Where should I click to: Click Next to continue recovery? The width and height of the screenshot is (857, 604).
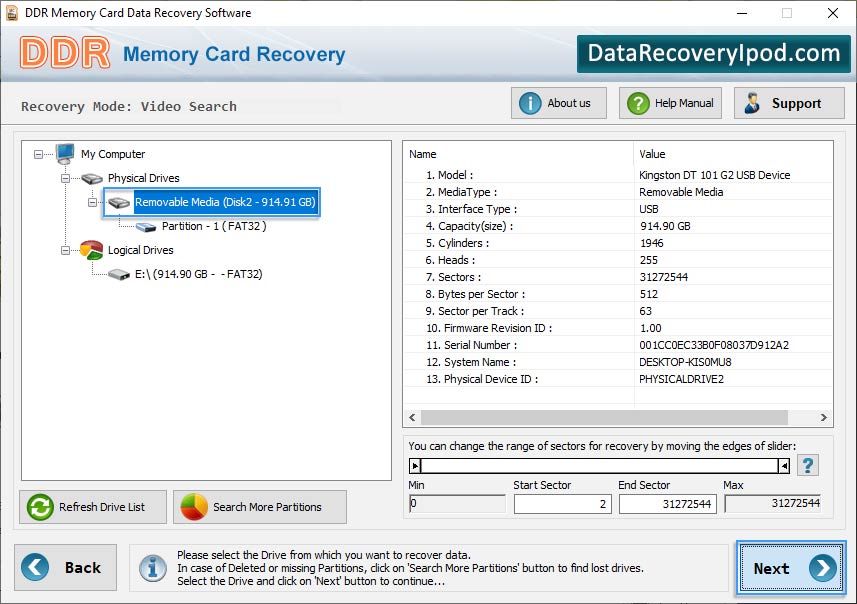tap(791, 568)
